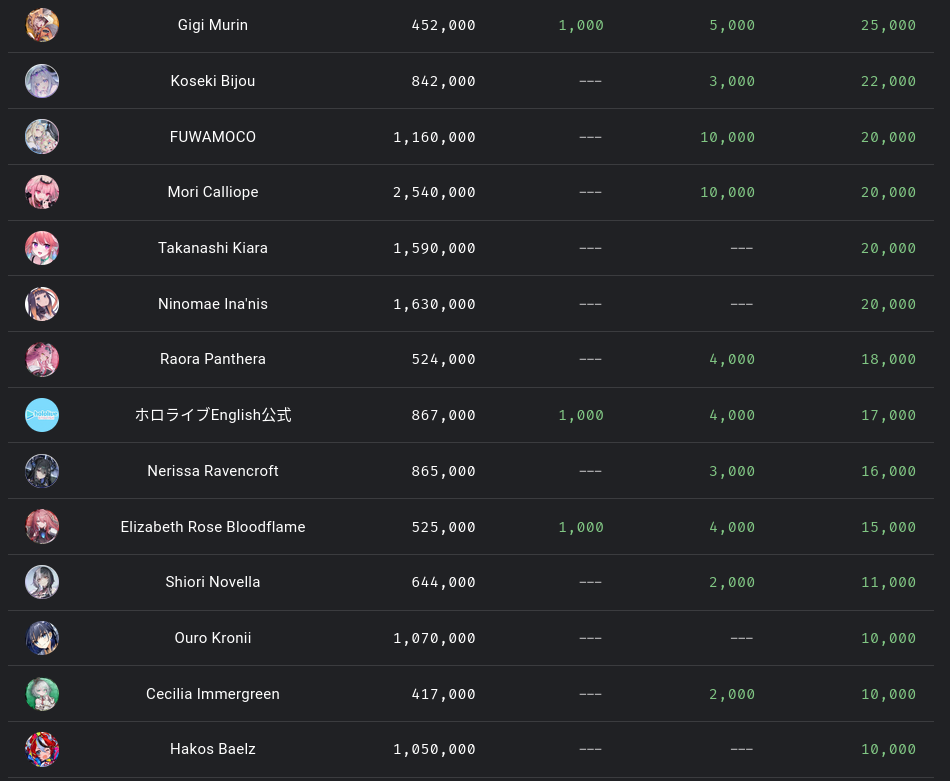Select Takanashi Kiara's avatar icon

pyautogui.click(x=42, y=248)
